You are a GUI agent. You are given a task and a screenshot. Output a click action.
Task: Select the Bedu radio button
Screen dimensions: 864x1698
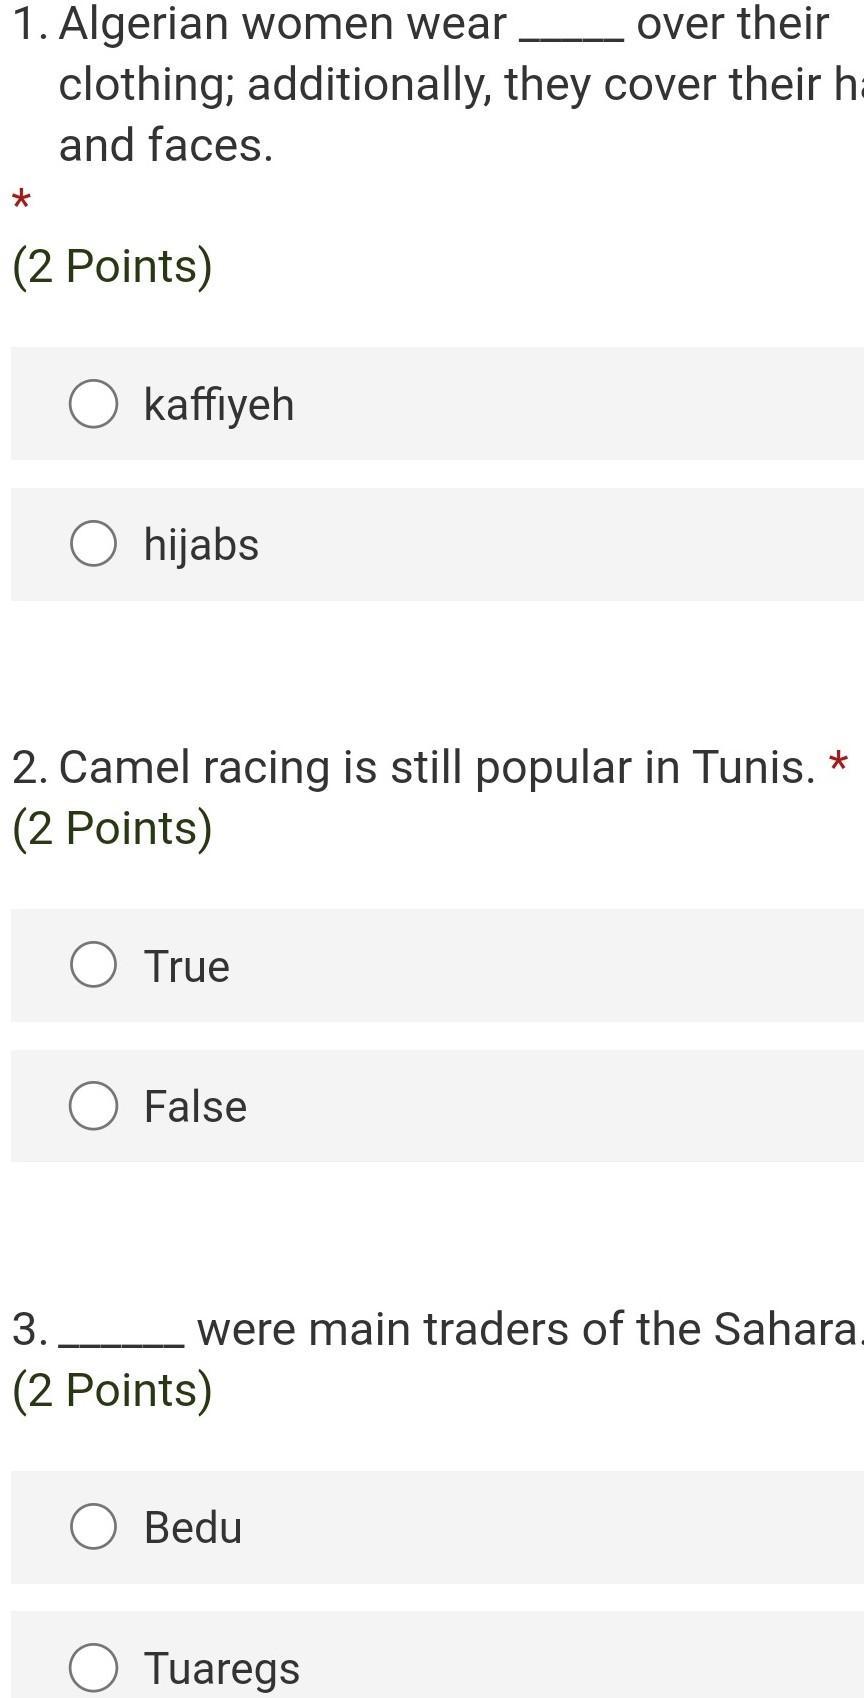coord(94,1527)
